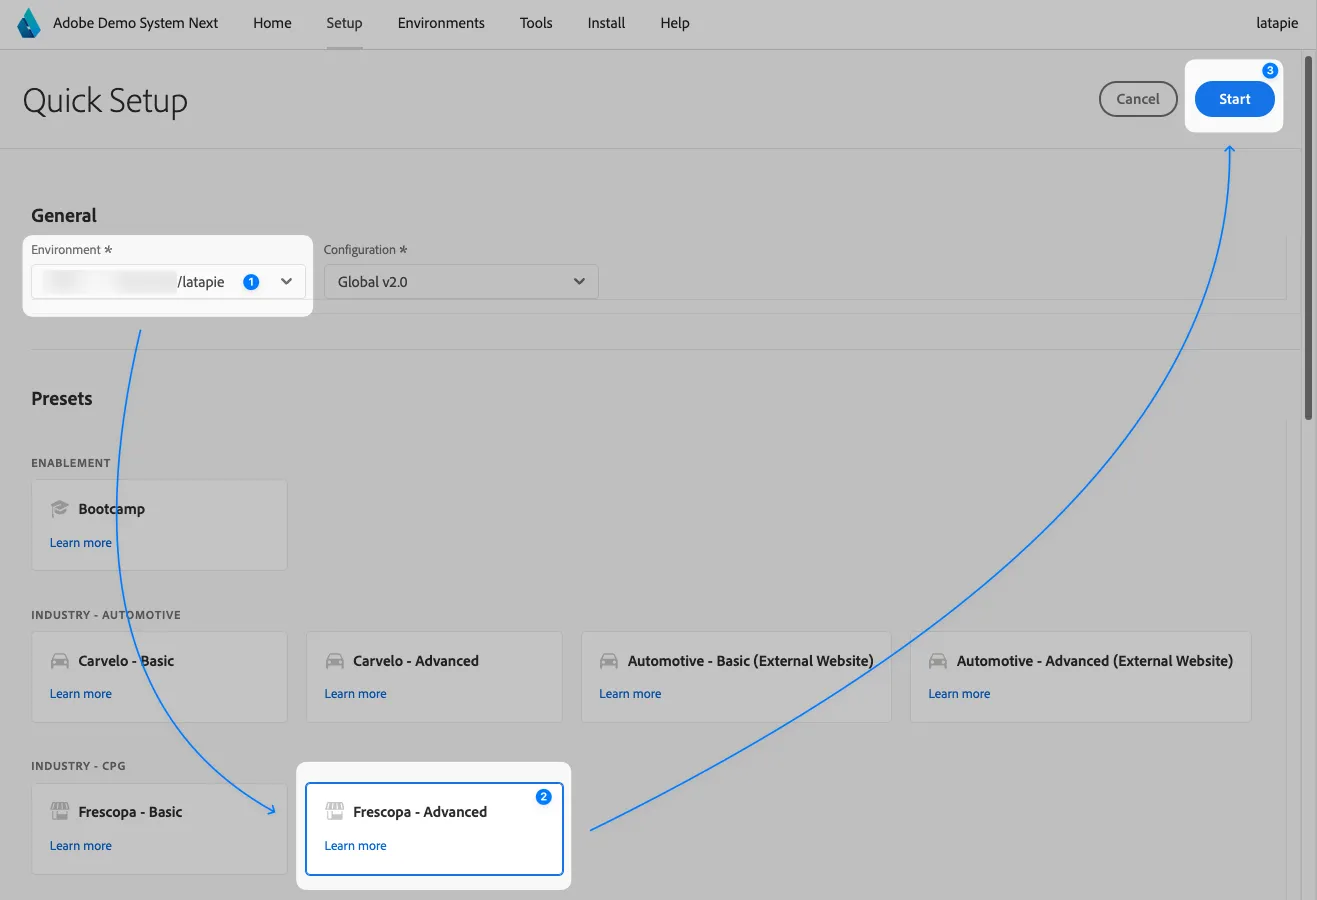The image size is (1317, 900).
Task: Select the Frescopa - Basic preset title
Action: 130,812
